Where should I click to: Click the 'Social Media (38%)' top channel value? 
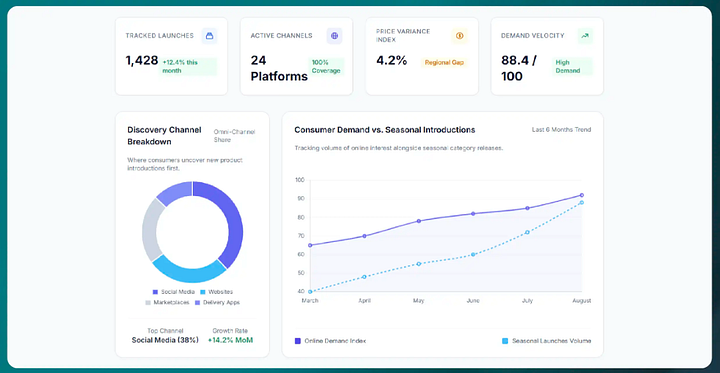point(165,340)
